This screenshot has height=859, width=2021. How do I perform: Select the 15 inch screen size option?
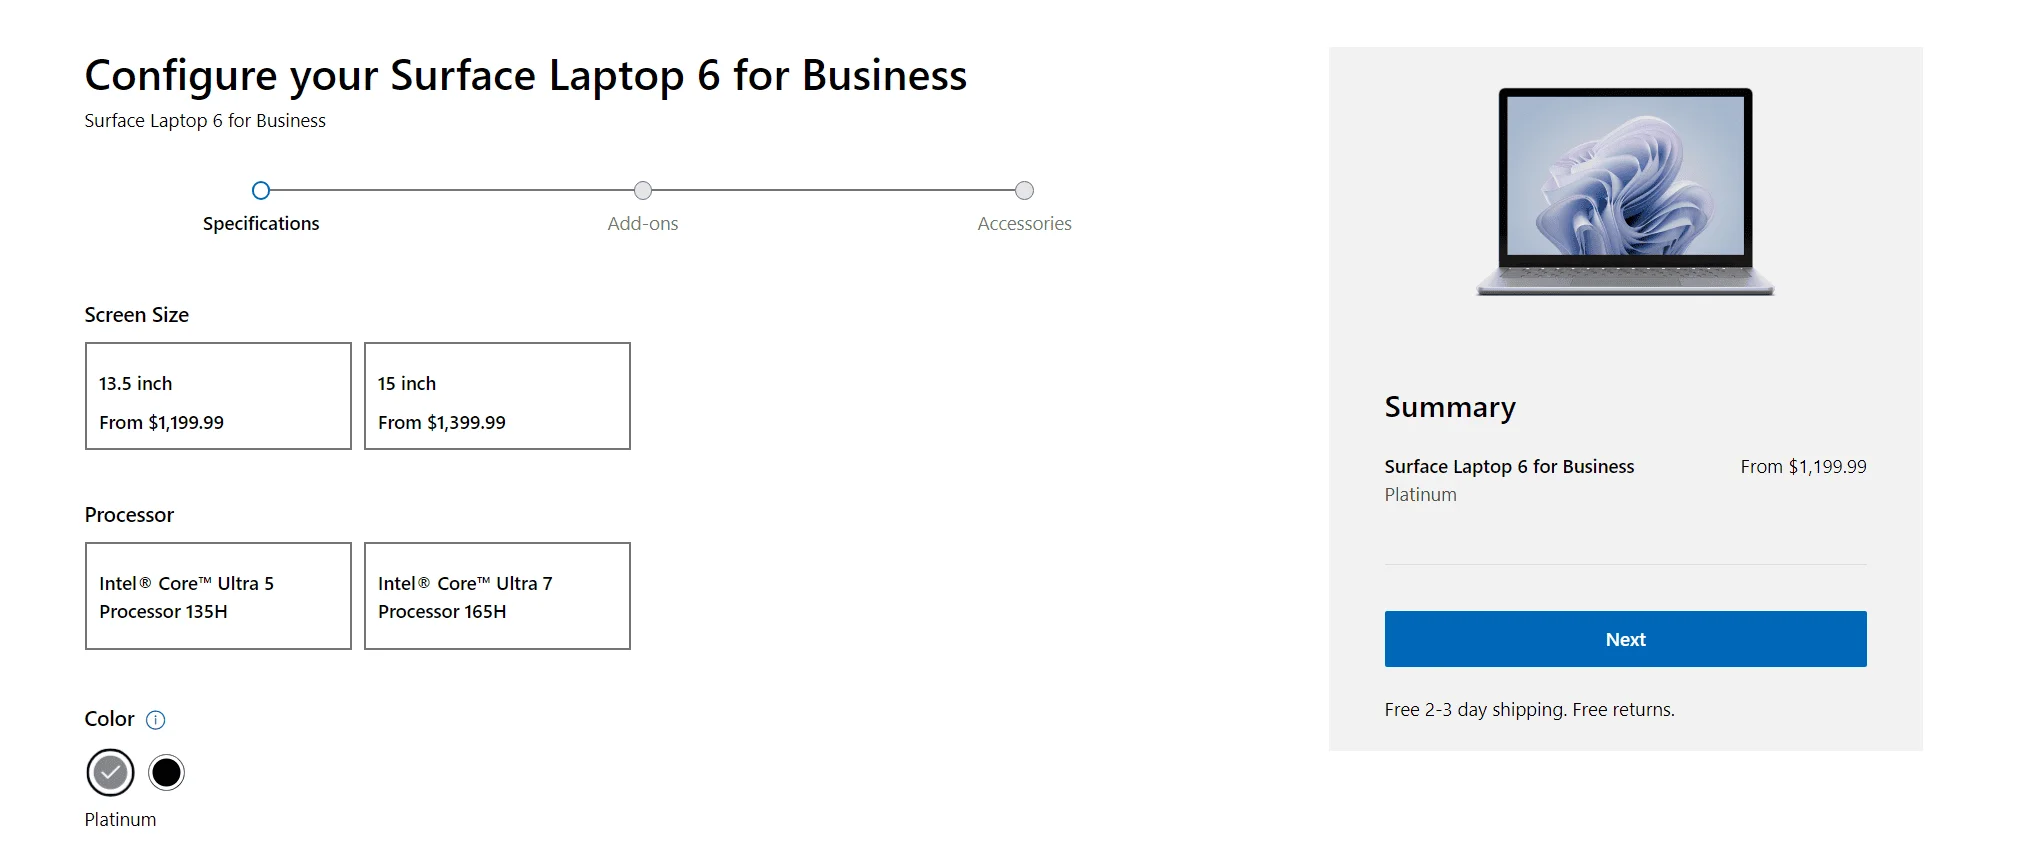tap(497, 395)
